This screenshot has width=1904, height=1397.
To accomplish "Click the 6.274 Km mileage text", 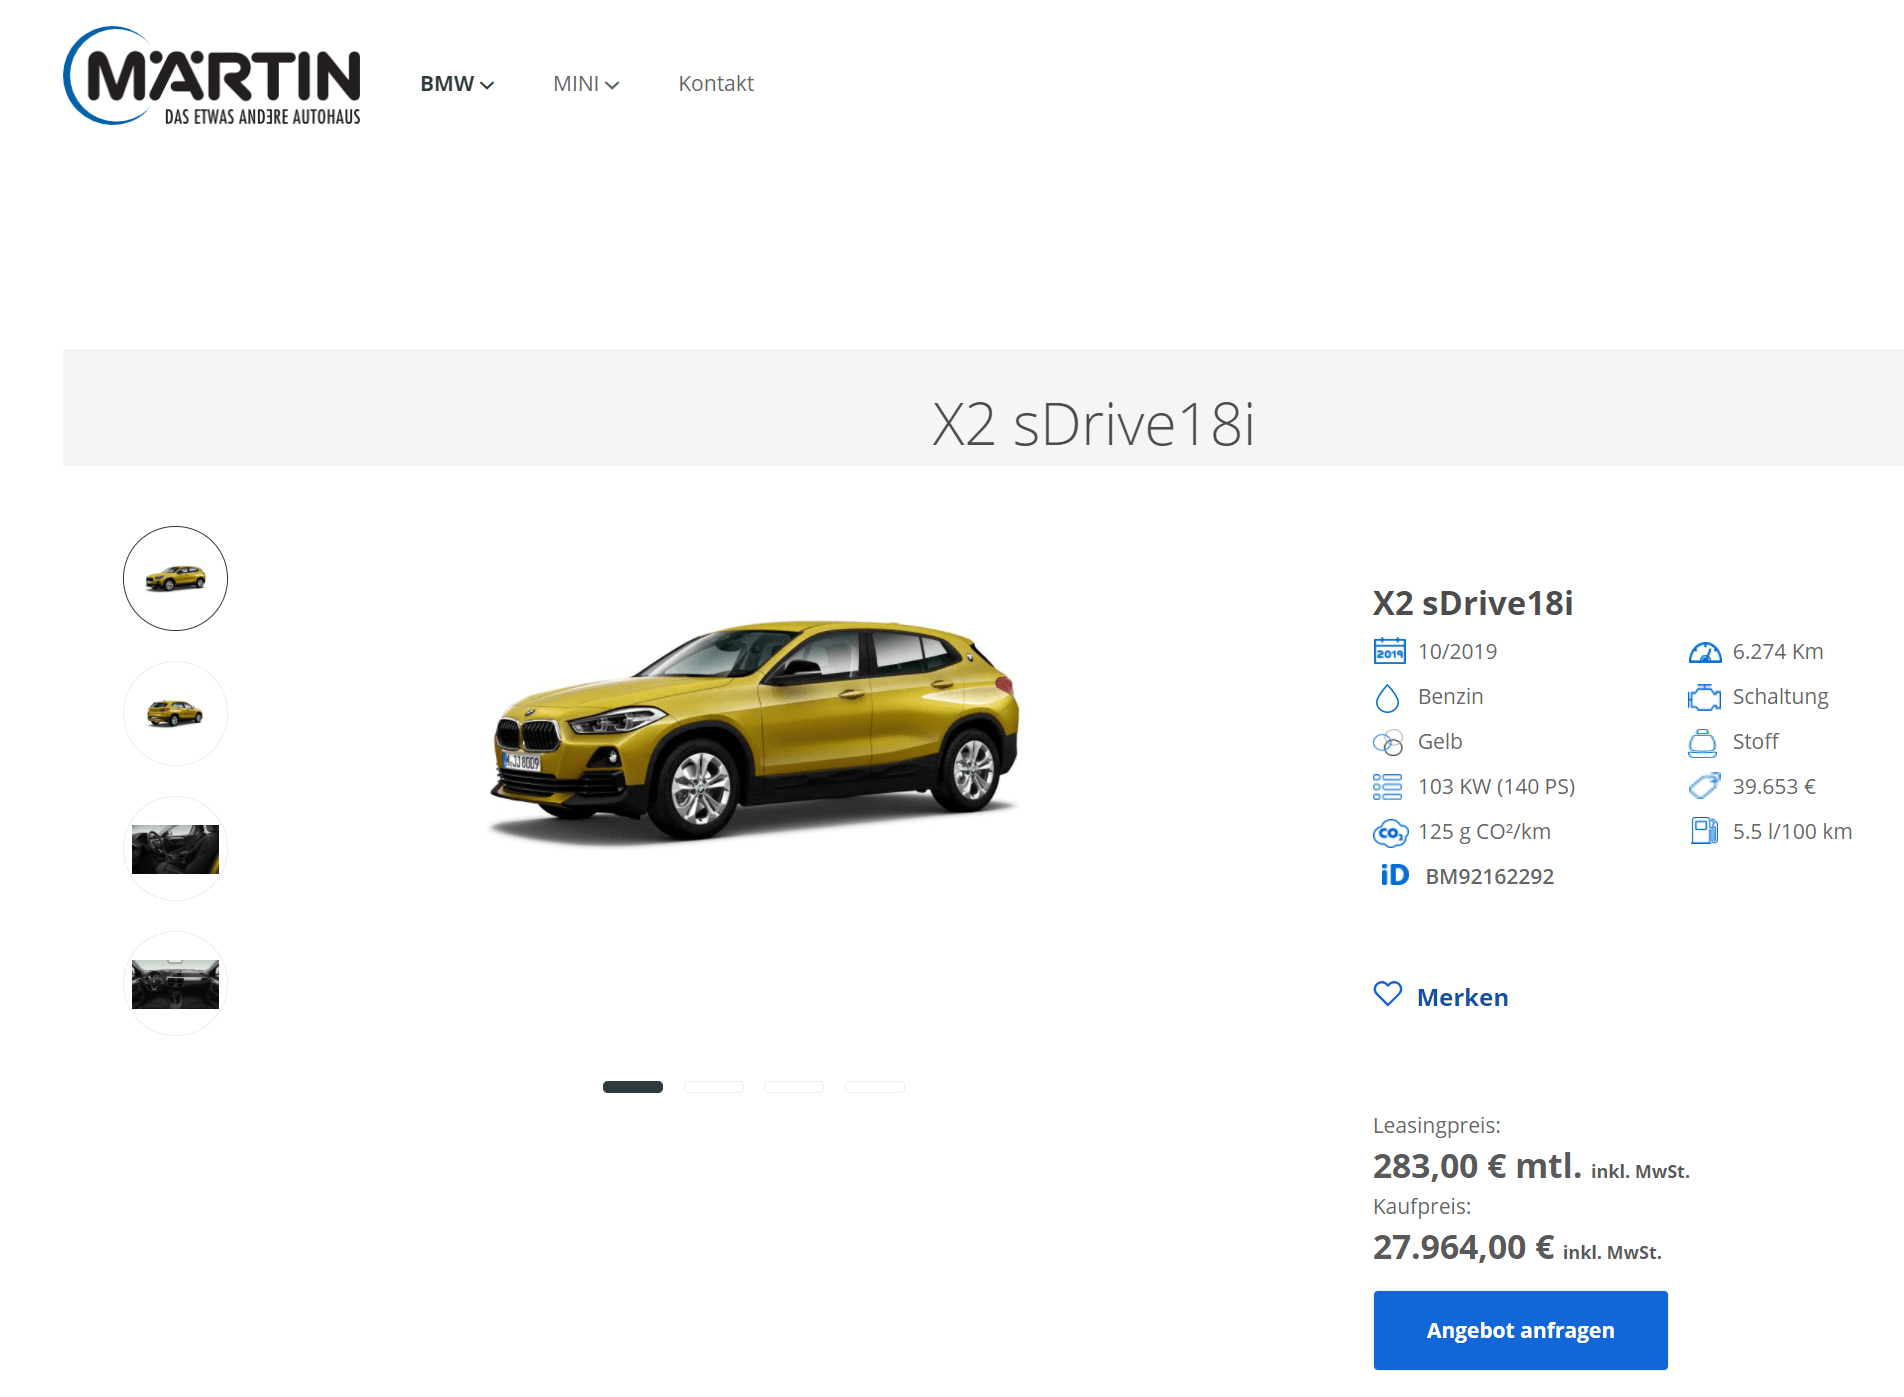I will 1778,652.
